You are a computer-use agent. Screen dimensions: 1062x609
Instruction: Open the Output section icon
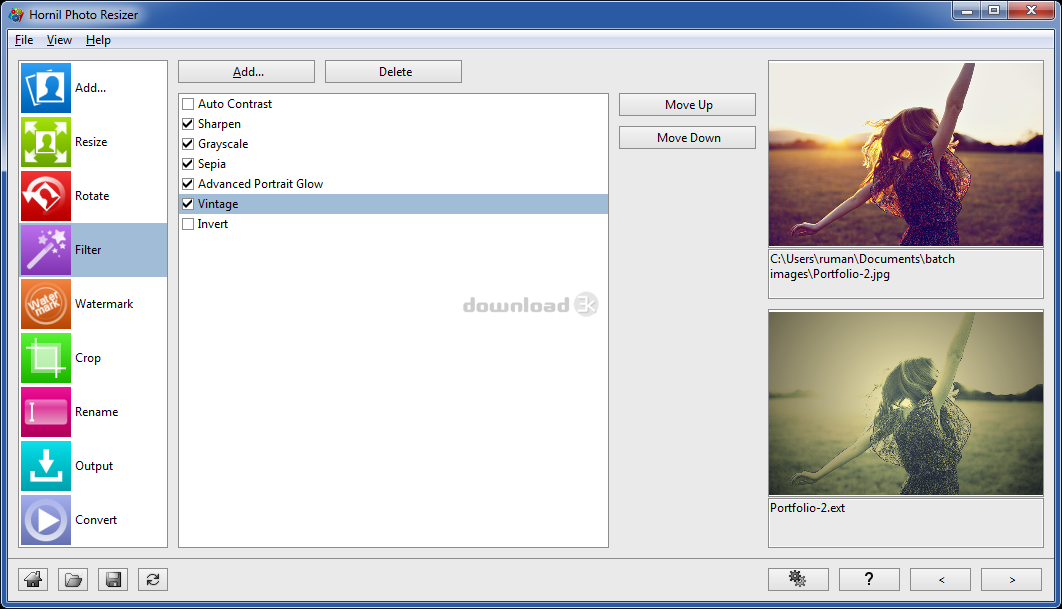click(x=46, y=466)
